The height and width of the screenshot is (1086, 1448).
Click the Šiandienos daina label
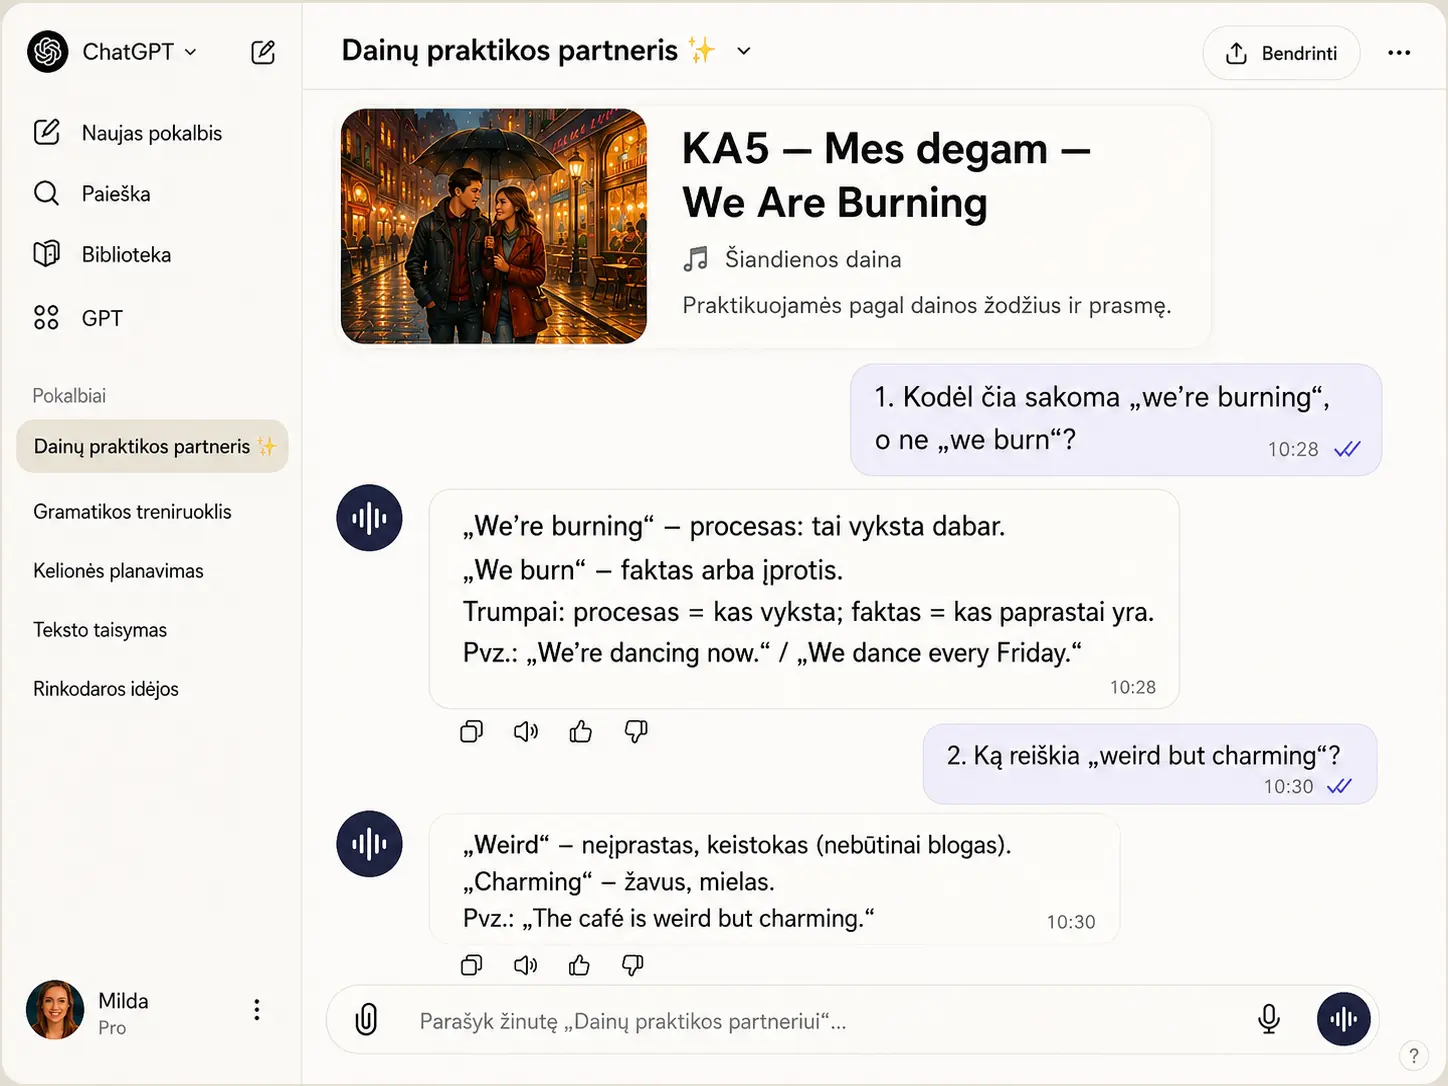[813, 260]
